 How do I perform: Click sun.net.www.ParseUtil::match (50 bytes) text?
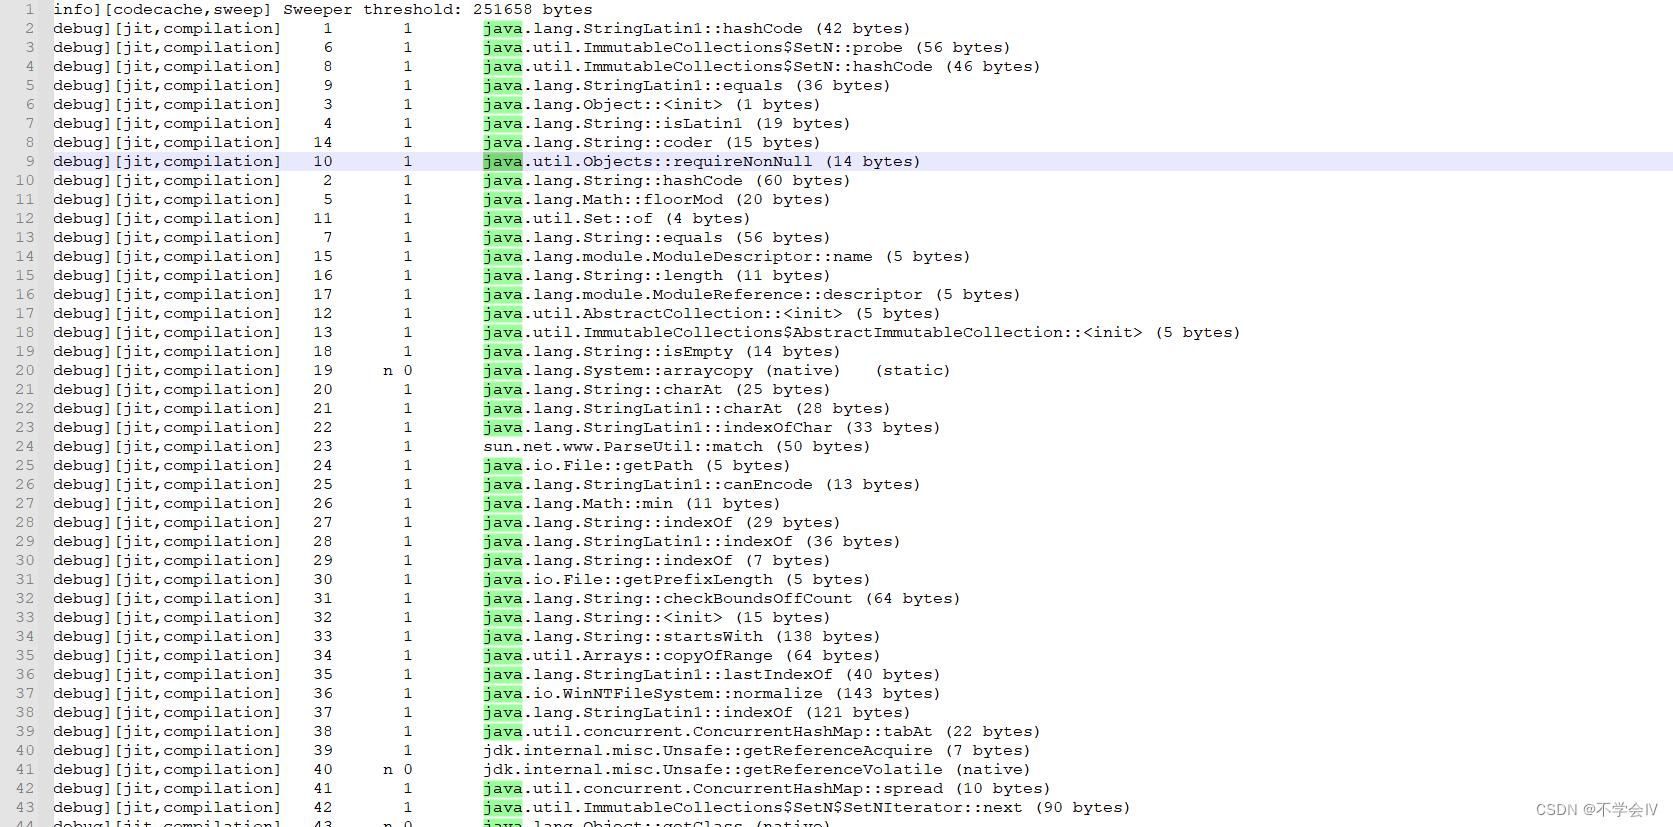coord(676,446)
